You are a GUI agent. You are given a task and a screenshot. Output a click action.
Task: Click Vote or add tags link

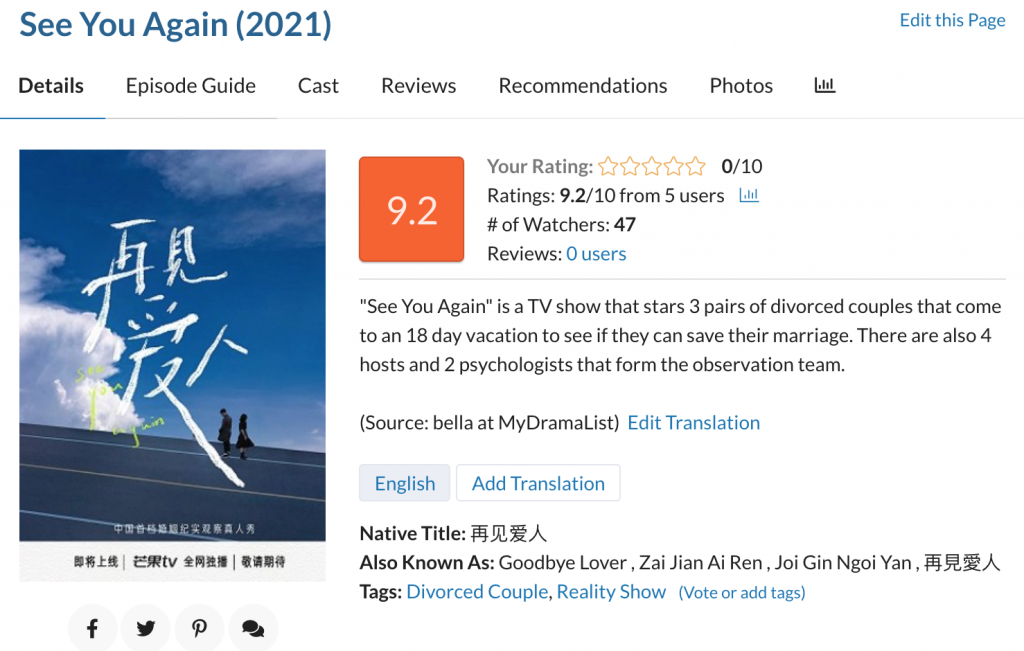pos(742,592)
